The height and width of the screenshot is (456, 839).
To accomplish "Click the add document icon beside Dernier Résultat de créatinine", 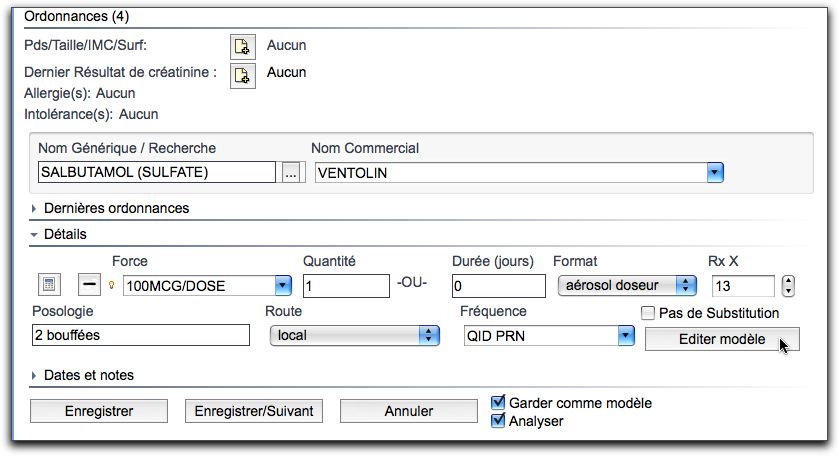I will pyautogui.click(x=242, y=75).
